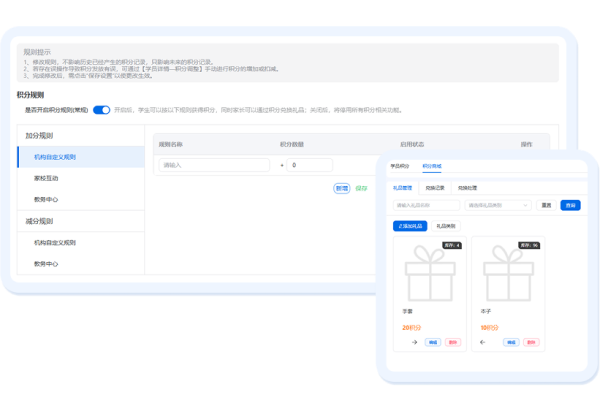Delete the 本子 gift item
The image size is (600, 410).
tap(531, 342)
